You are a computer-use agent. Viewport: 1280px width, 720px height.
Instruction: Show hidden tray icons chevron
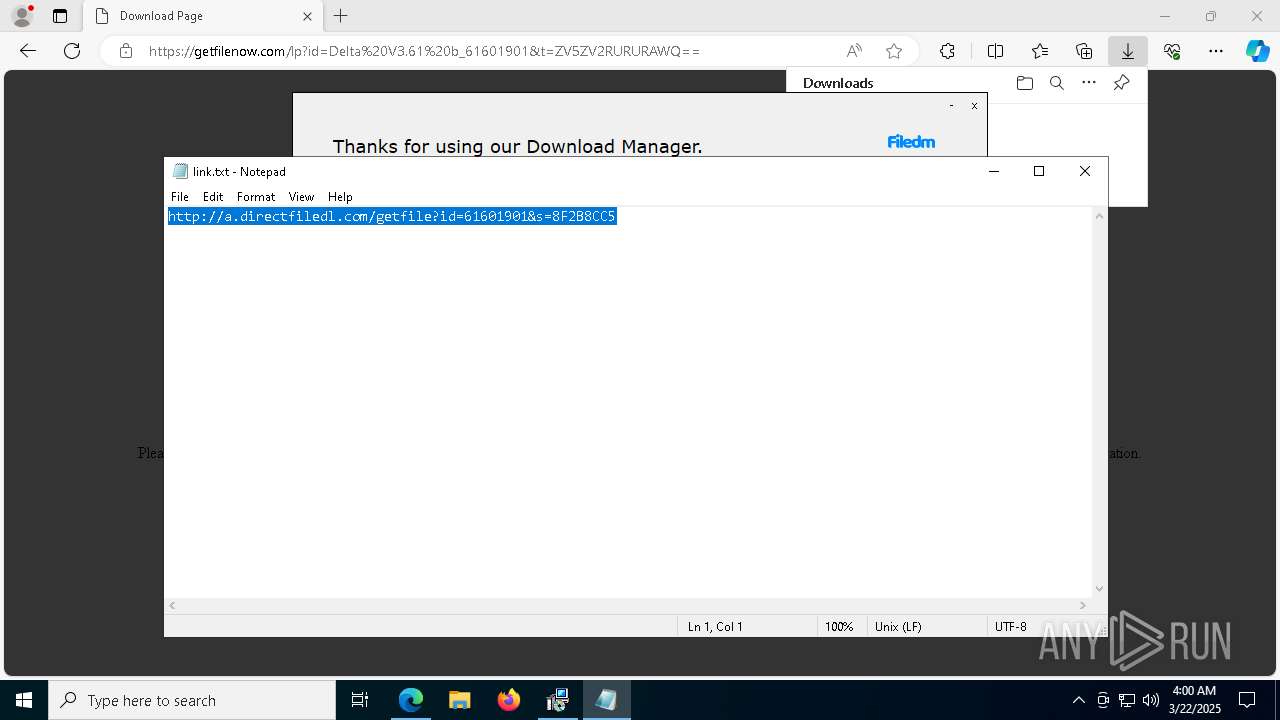[x=1078, y=700]
